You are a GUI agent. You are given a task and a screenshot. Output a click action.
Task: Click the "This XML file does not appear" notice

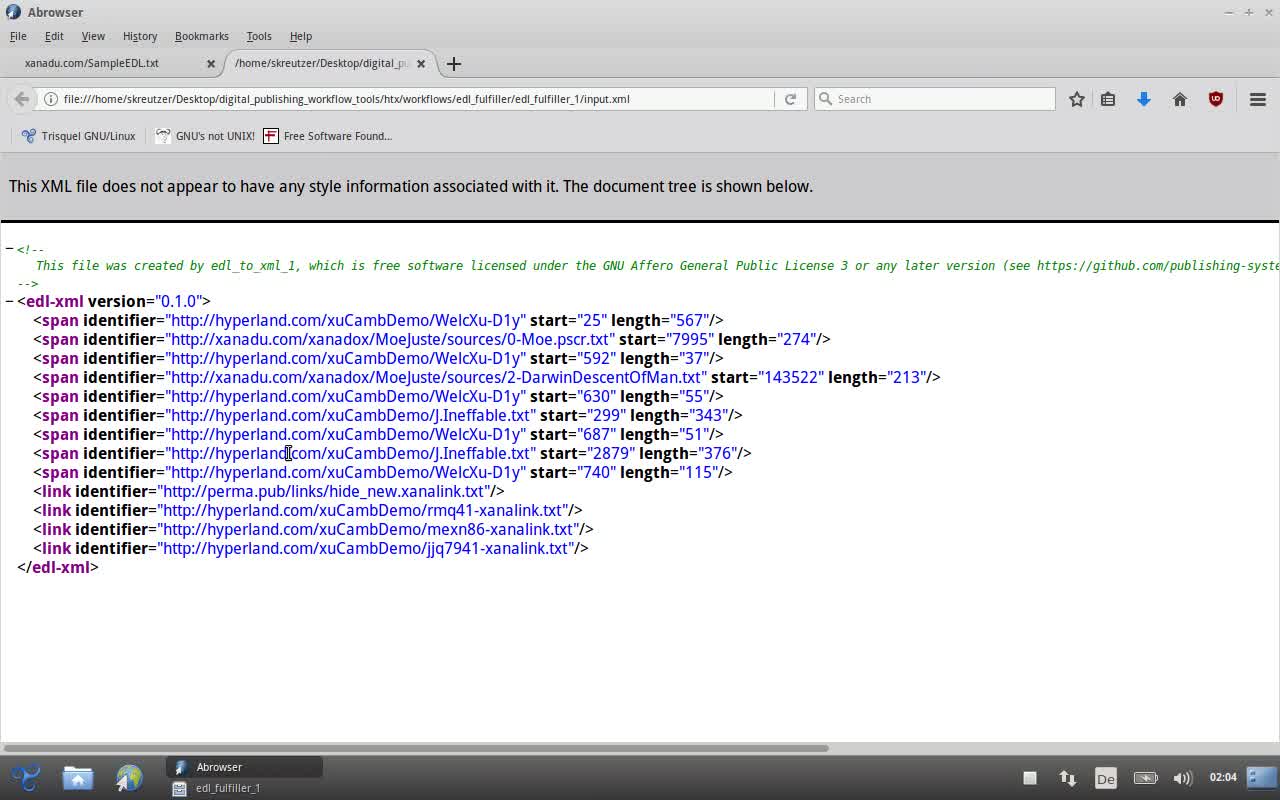point(411,186)
